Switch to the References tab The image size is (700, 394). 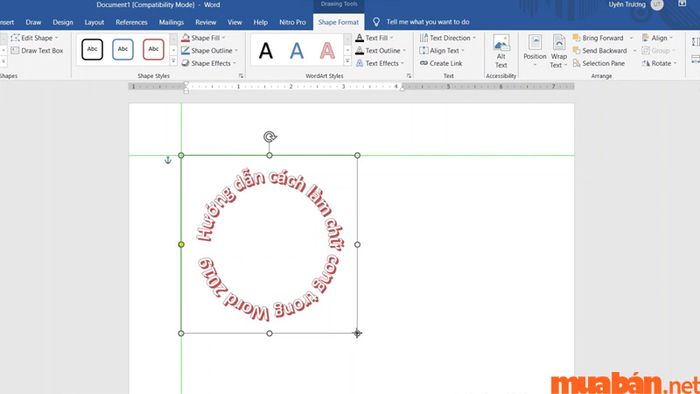131,22
